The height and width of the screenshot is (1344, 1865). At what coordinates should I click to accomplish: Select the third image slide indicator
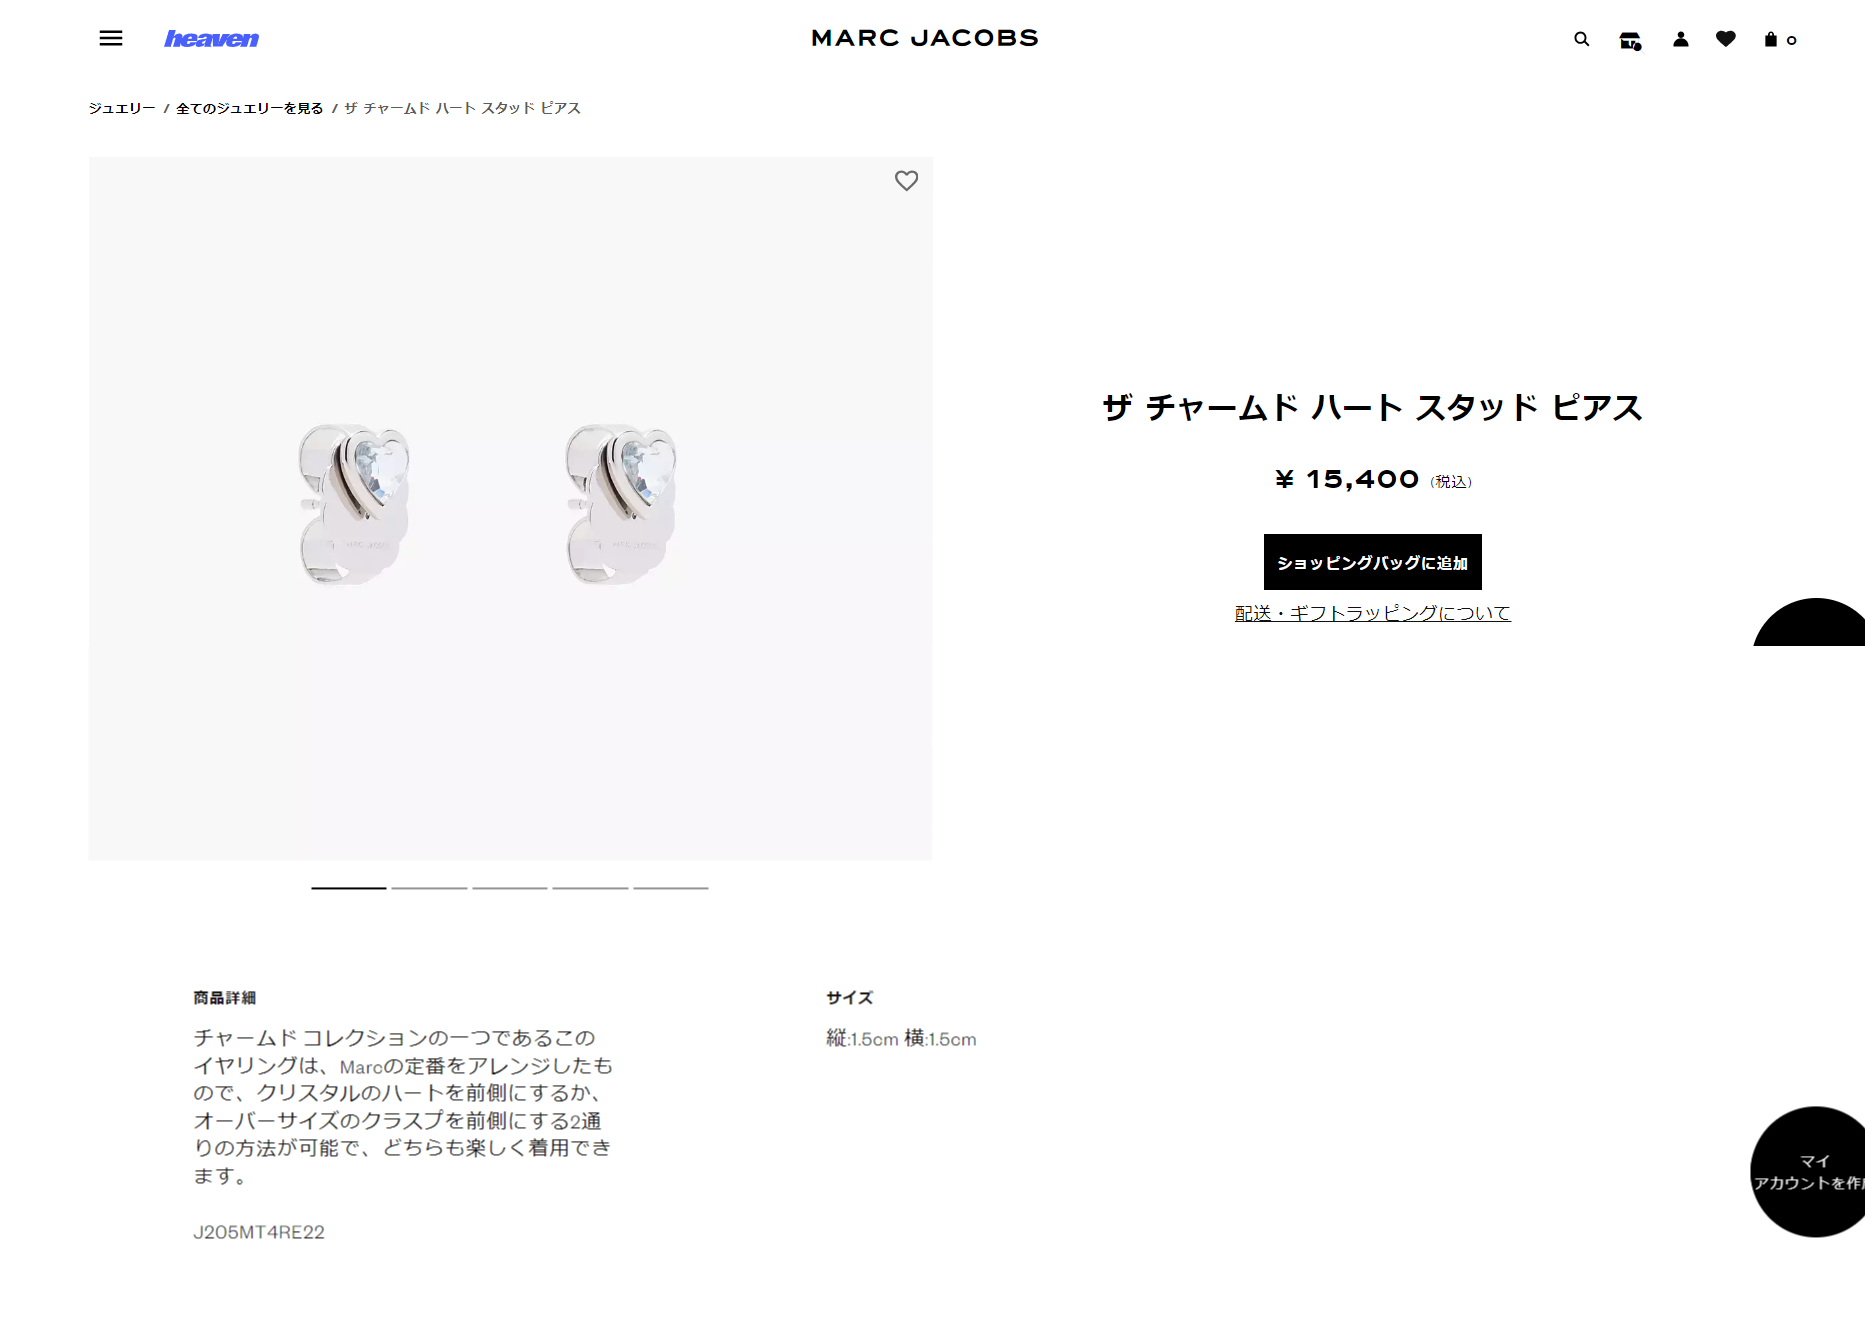[510, 888]
